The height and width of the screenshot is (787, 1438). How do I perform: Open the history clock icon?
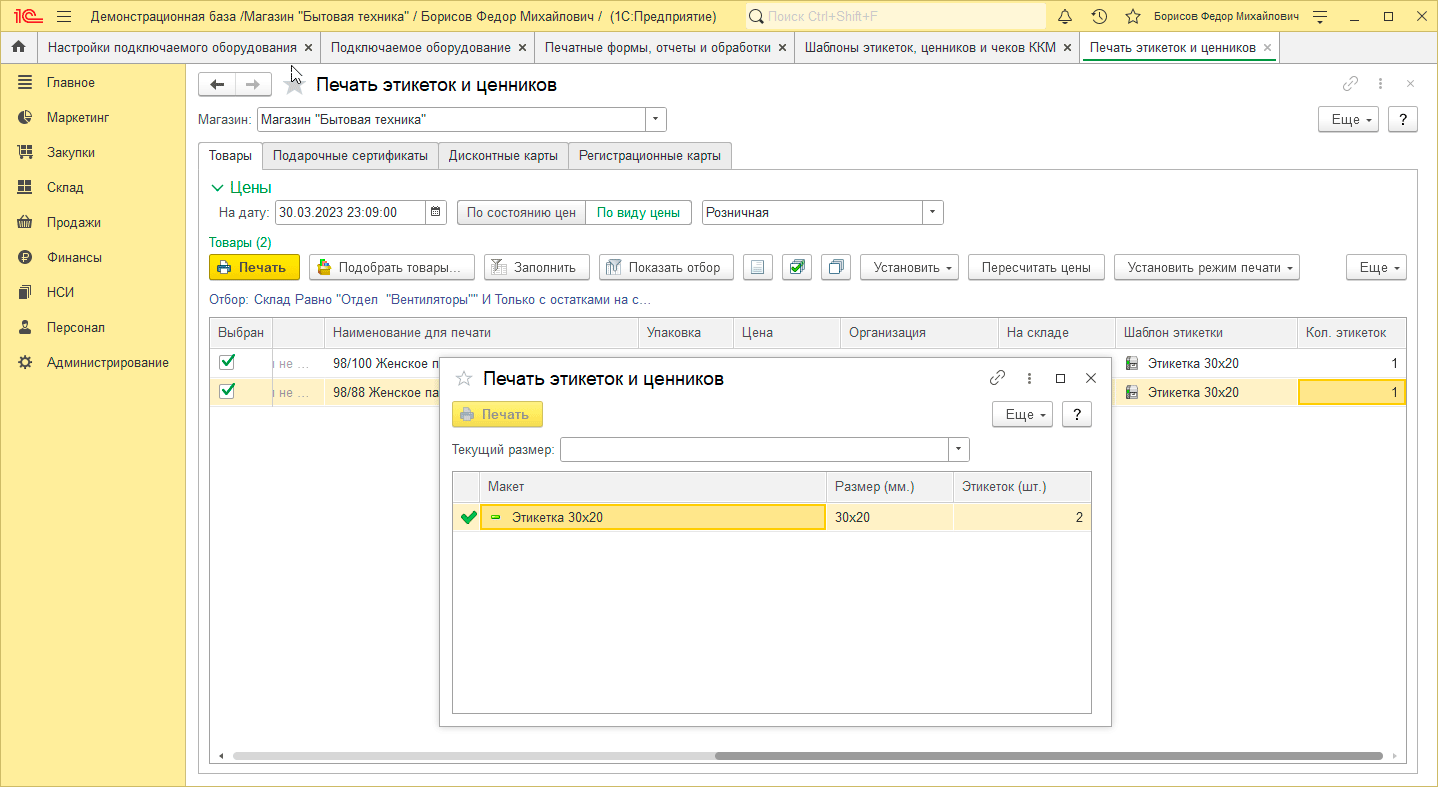1099,17
